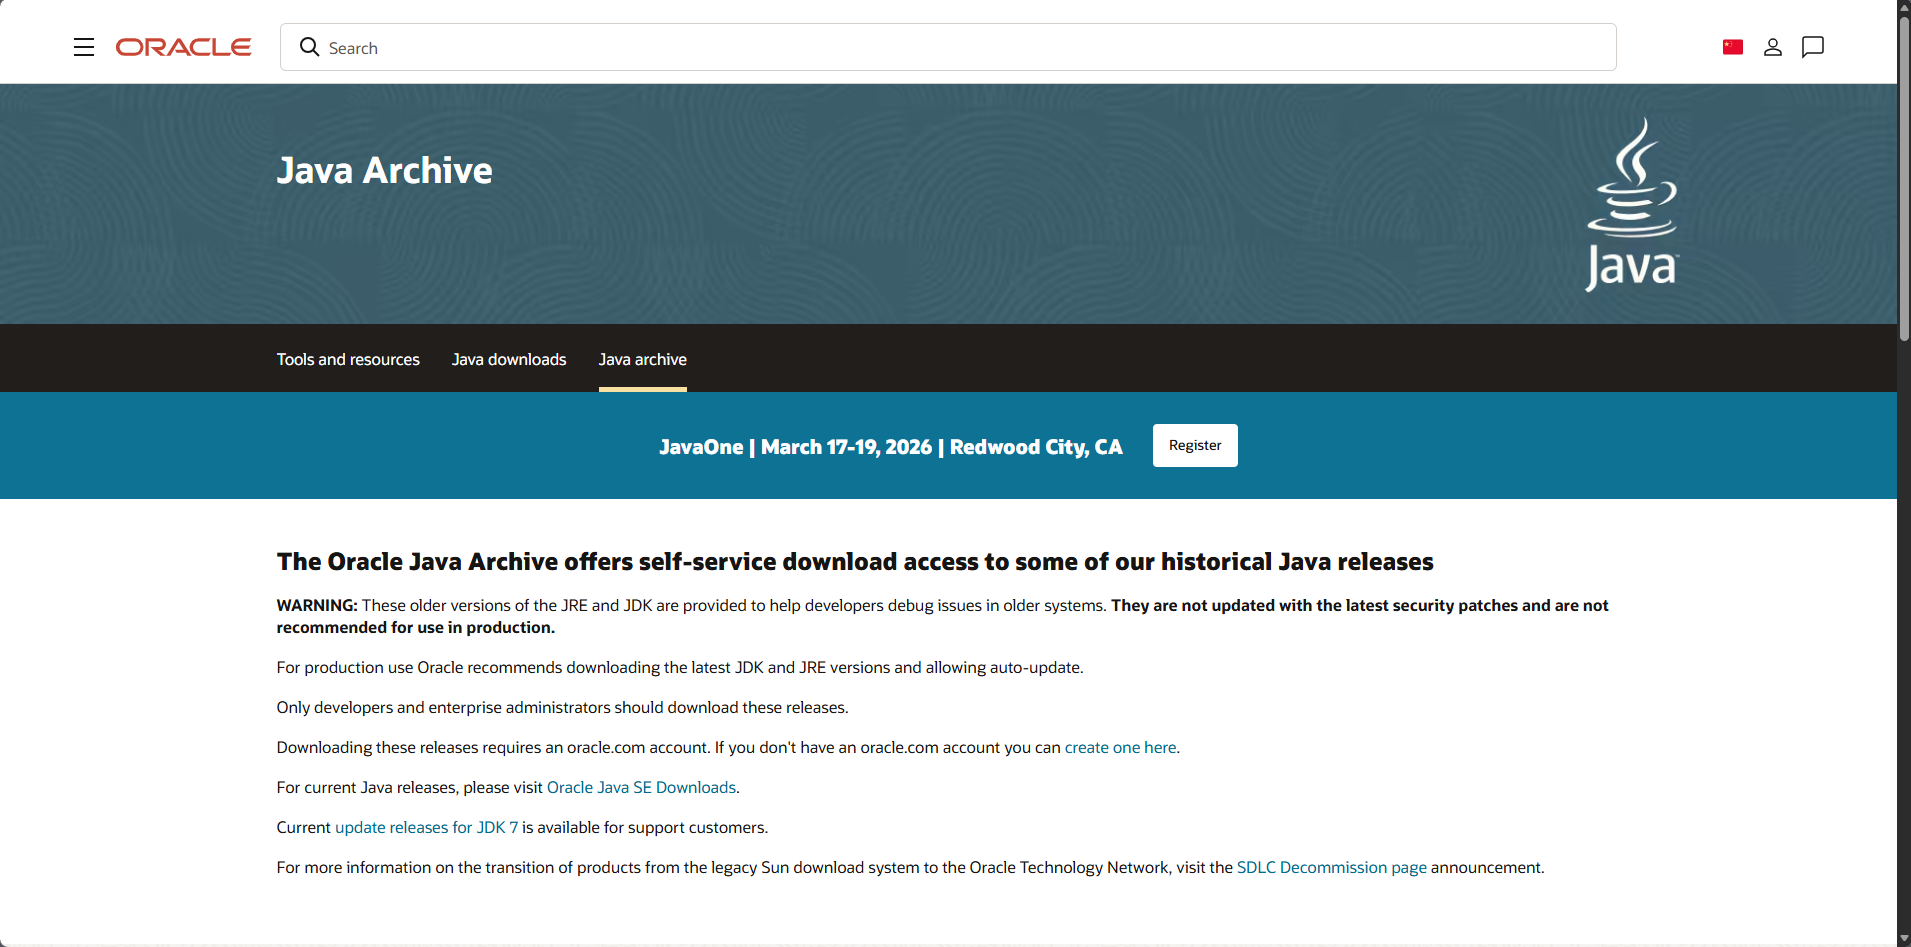Select the Java archive tab
This screenshot has height=947, width=1911.
click(643, 359)
